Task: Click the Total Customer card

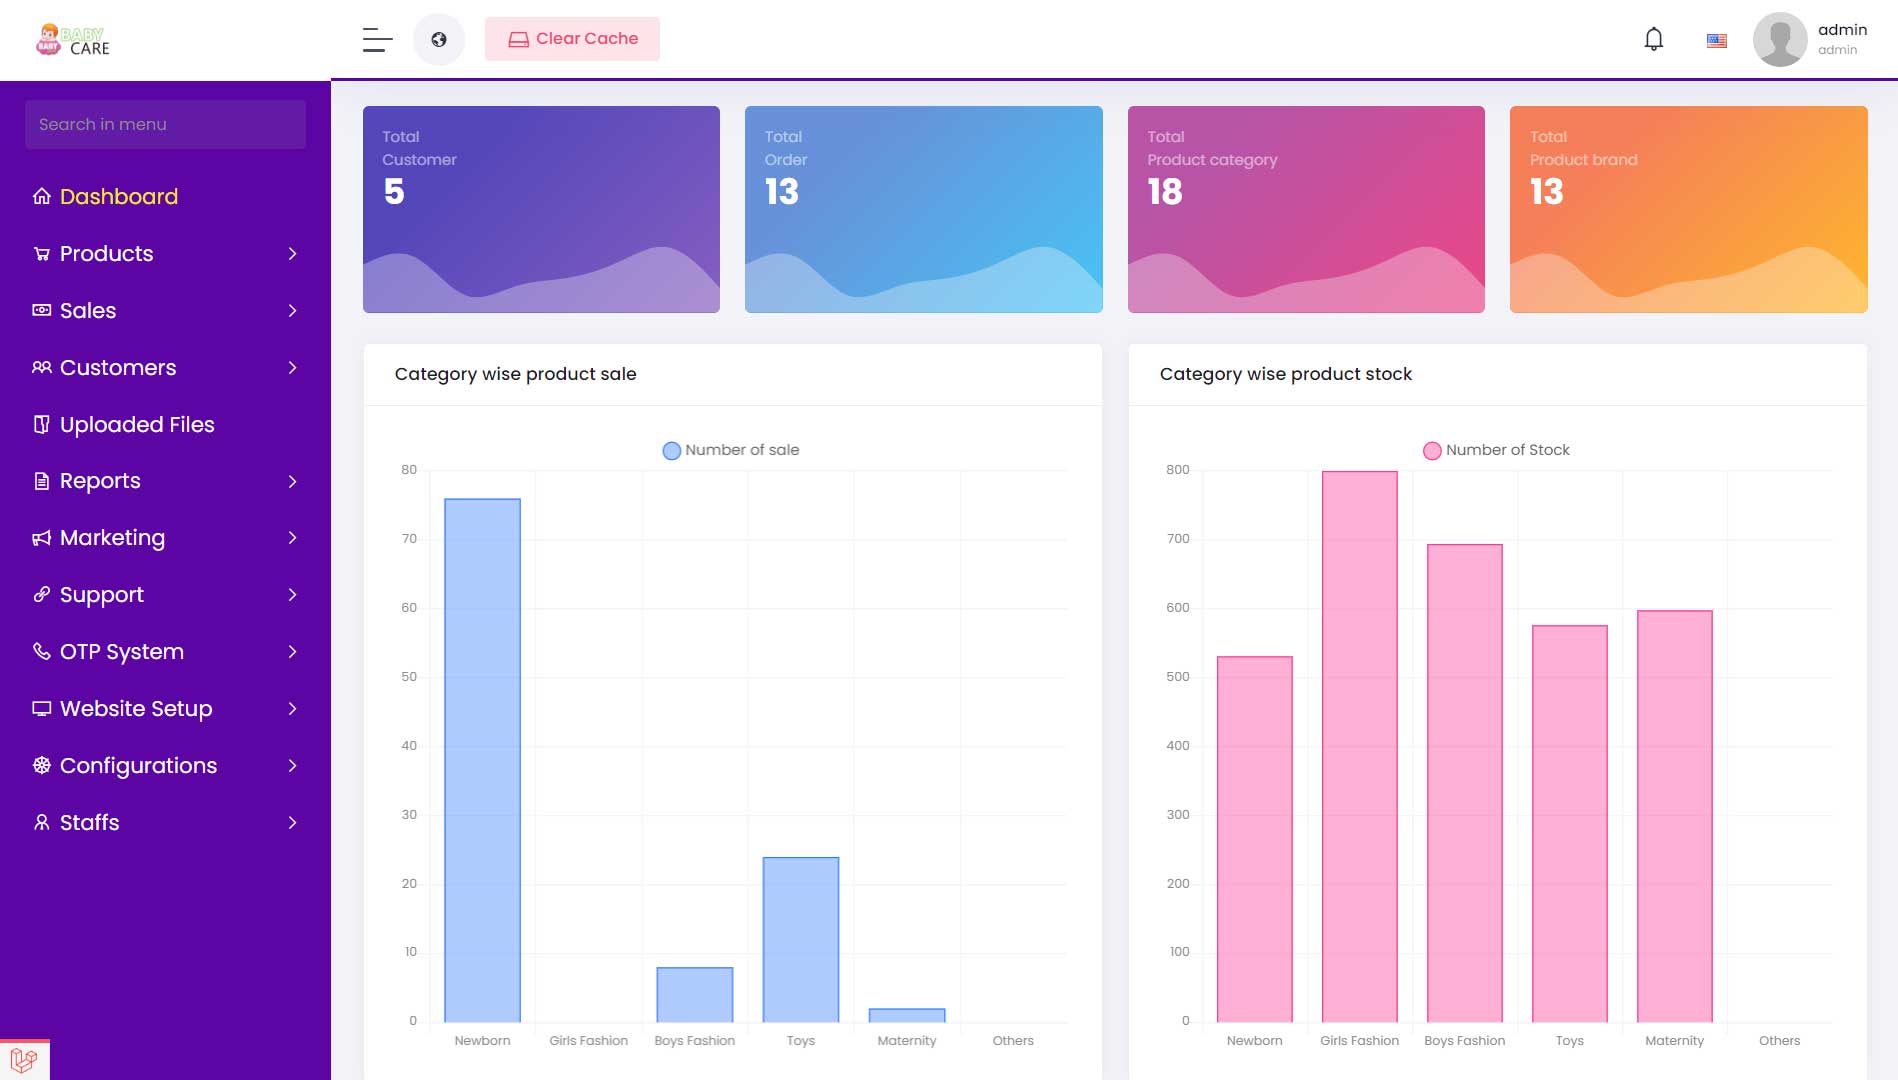Action: point(541,209)
